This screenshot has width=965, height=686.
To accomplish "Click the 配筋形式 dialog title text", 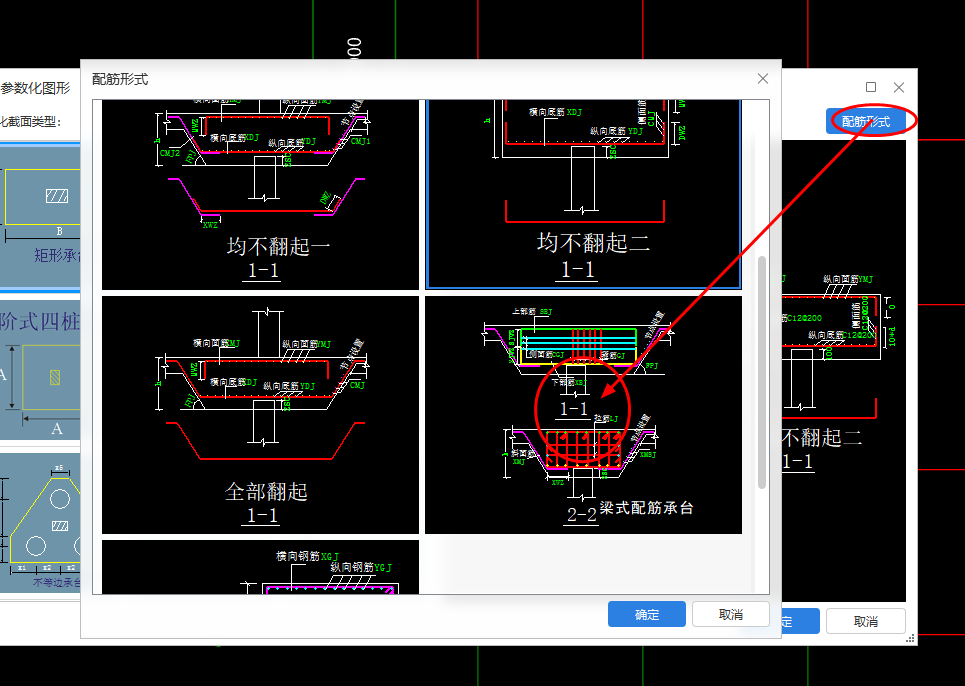I will 120,79.
